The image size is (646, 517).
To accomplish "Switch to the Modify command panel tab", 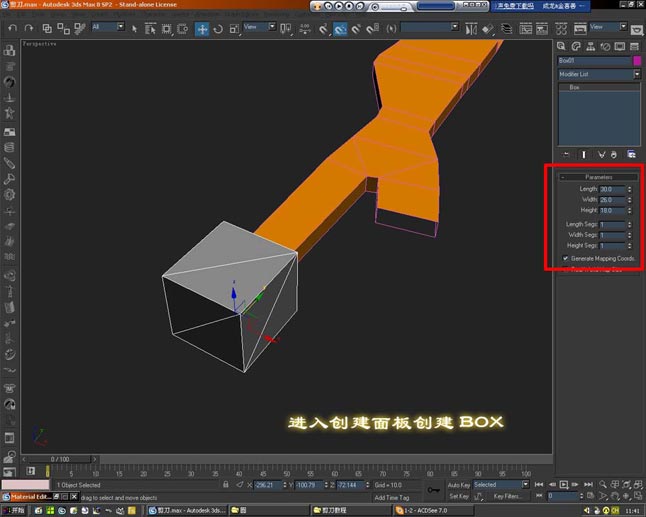I will coord(576,46).
